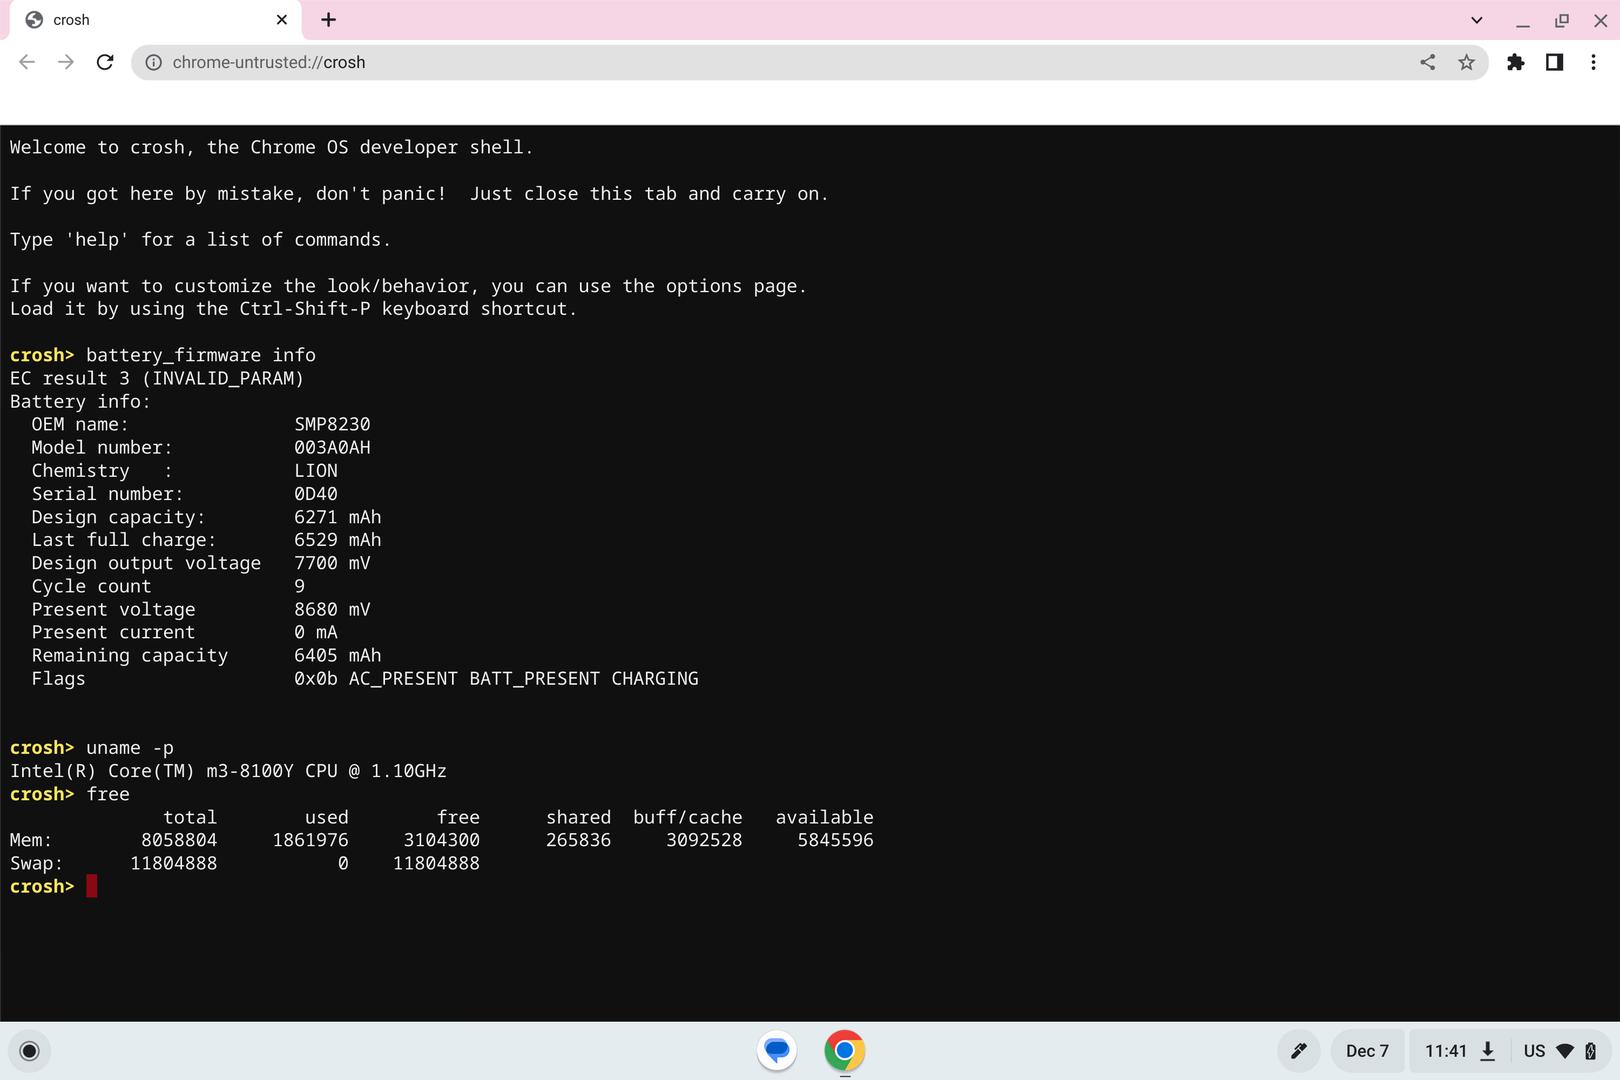
Task: Click the Design output voltage '7700 mV'
Action: 332,563
